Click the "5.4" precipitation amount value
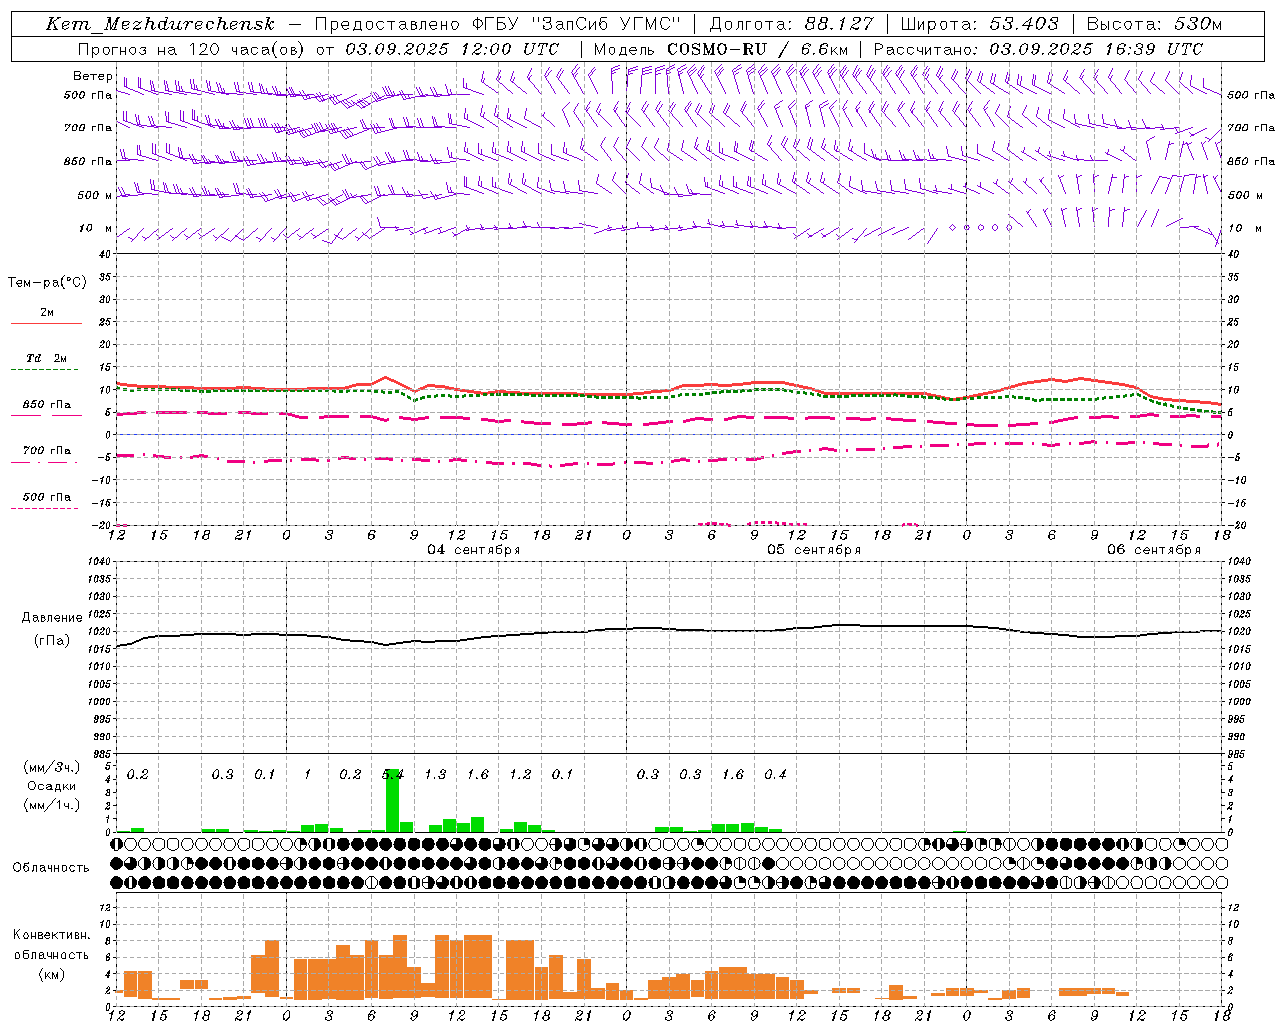This screenshot has width=1280, height=1024. pyautogui.click(x=393, y=774)
